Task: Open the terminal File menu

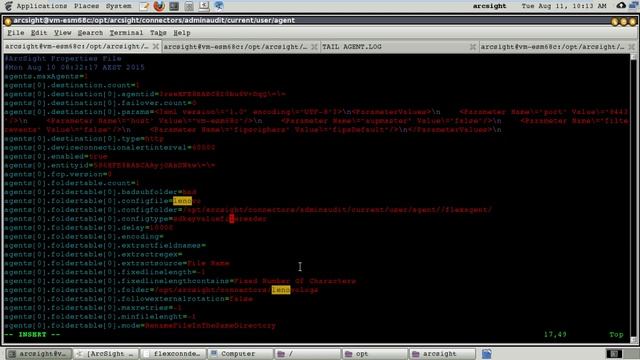Action: click(16, 33)
